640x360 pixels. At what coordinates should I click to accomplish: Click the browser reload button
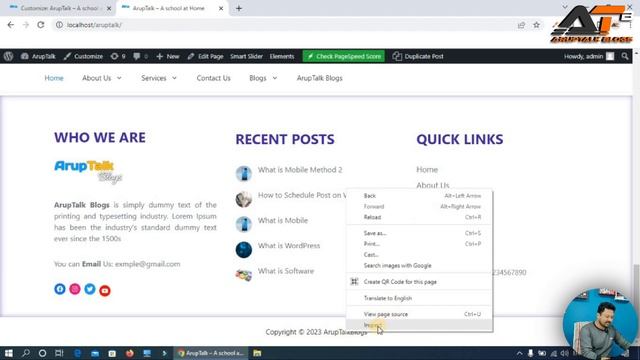pyautogui.click(x=41, y=25)
